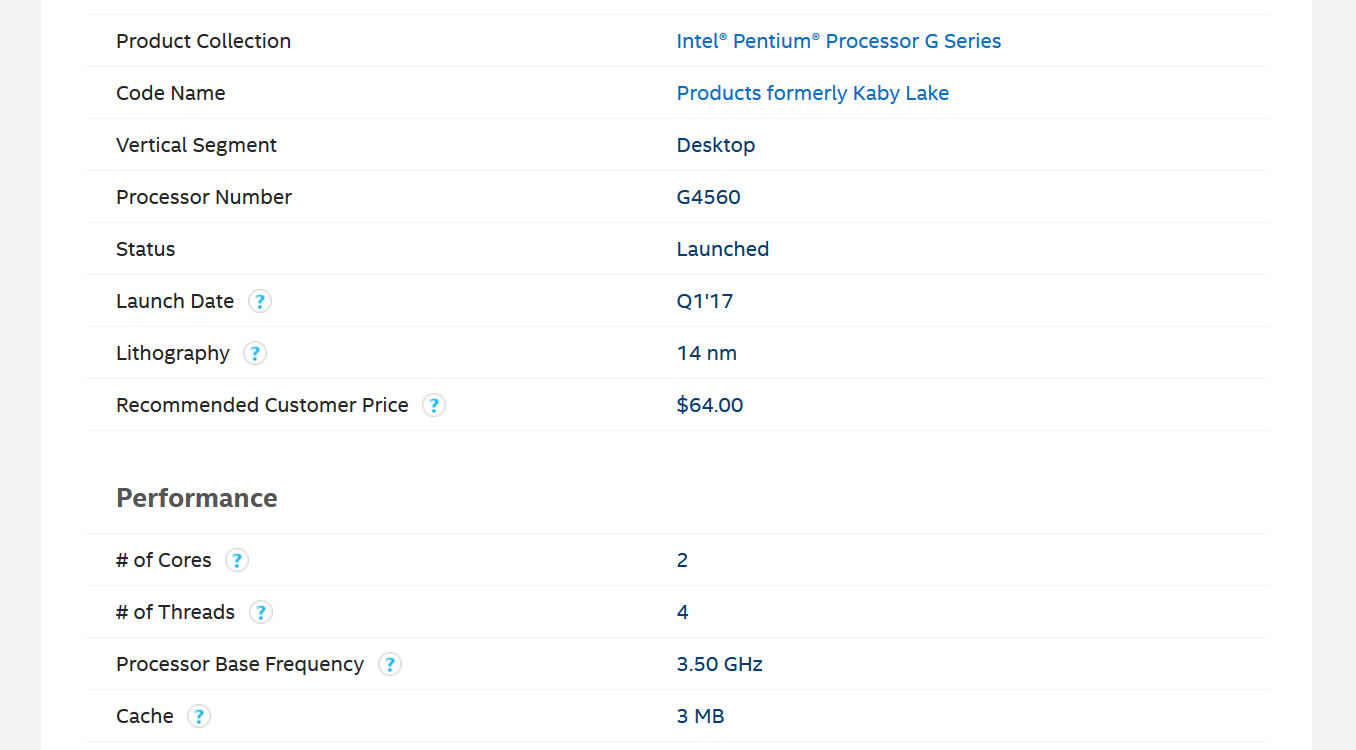The height and width of the screenshot is (750, 1356).
Task: Click the Desktop vertical segment value
Action: click(x=716, y=145)
